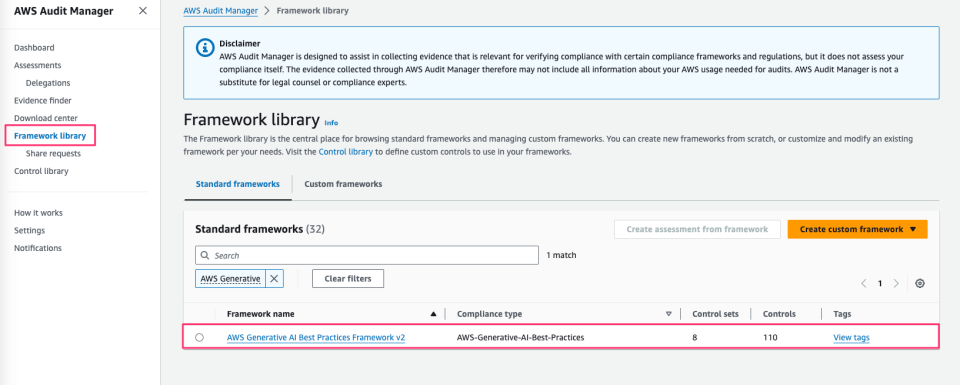This screenshot has width=960, height=385.
Task: Click the disclaimer info icon
Action: (x=204, y=48)
